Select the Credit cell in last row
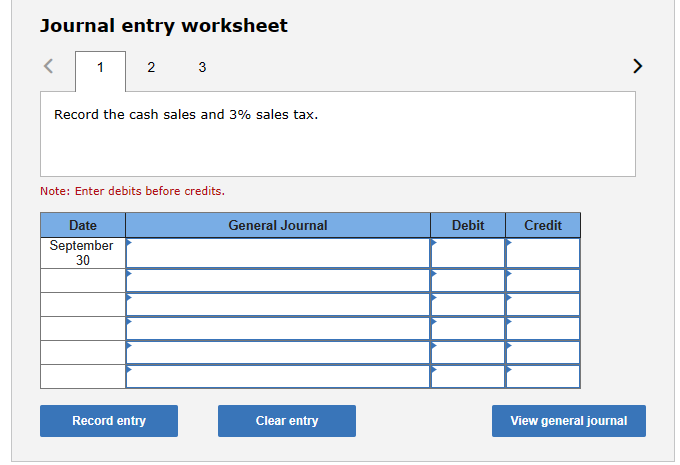 pos(543,377)
